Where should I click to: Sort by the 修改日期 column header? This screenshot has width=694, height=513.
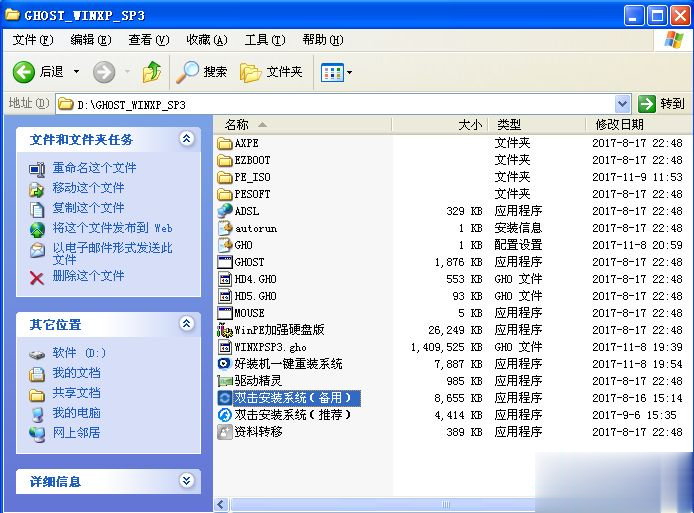[619, 125]
